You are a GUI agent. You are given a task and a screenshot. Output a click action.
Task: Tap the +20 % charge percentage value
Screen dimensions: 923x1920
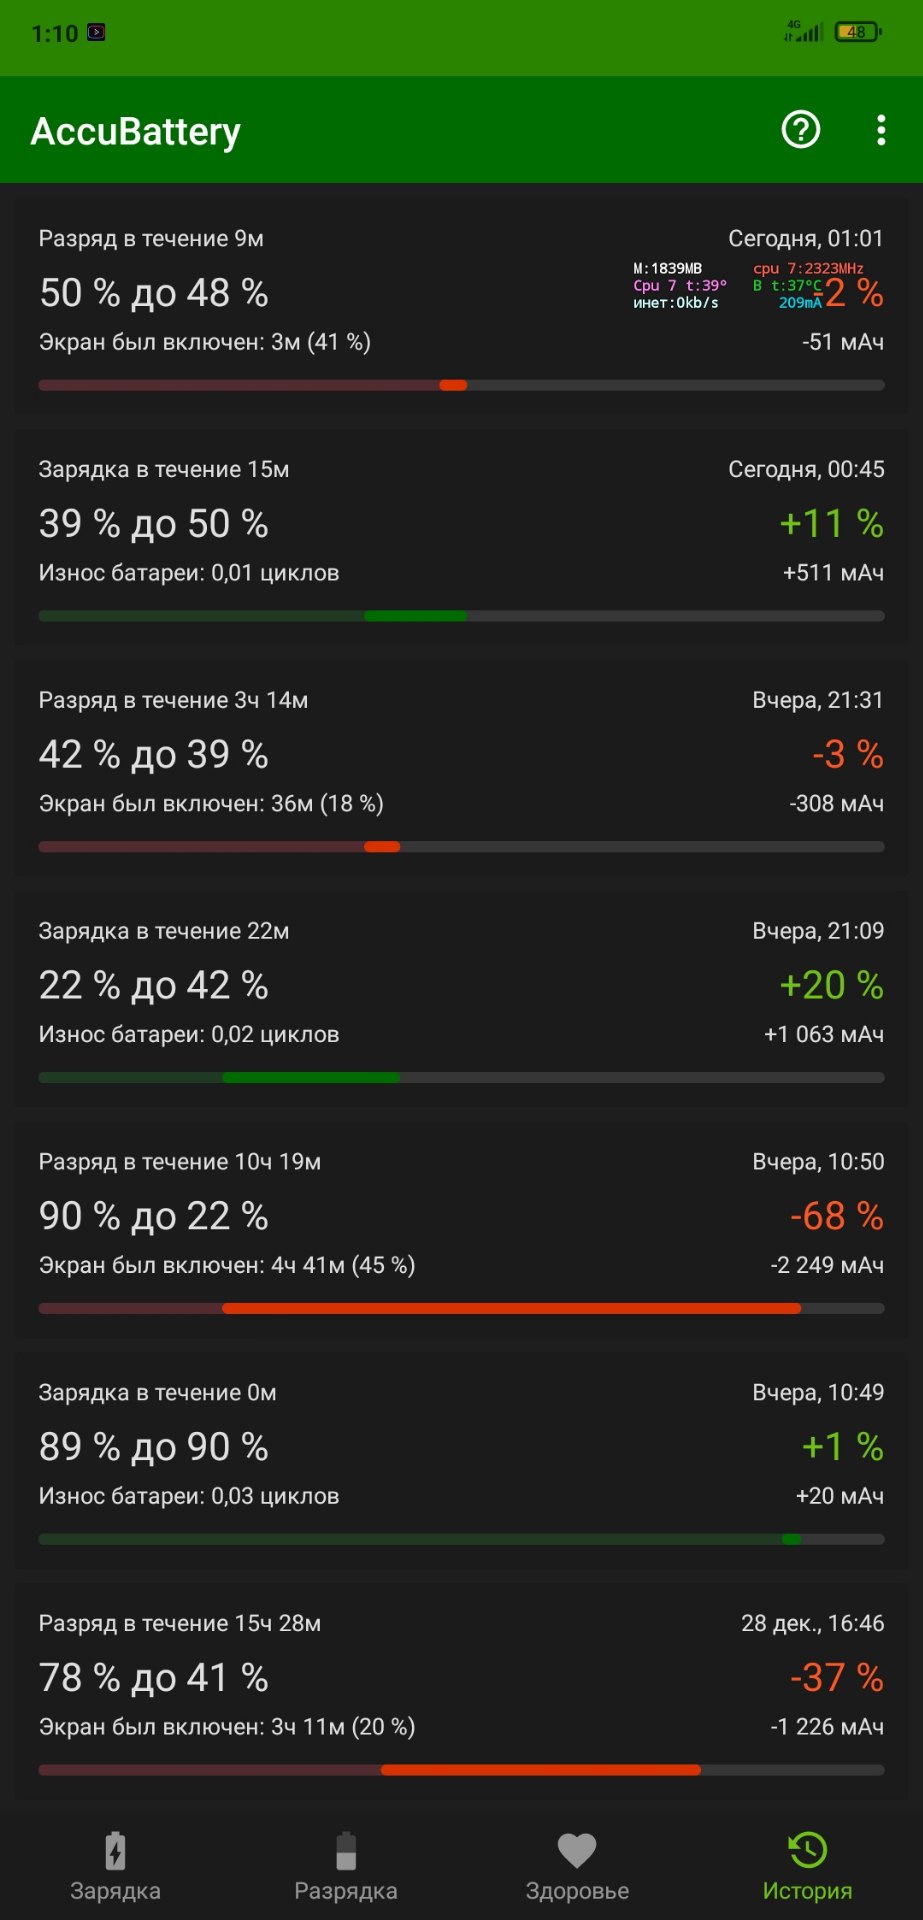[x=831, y=985]
